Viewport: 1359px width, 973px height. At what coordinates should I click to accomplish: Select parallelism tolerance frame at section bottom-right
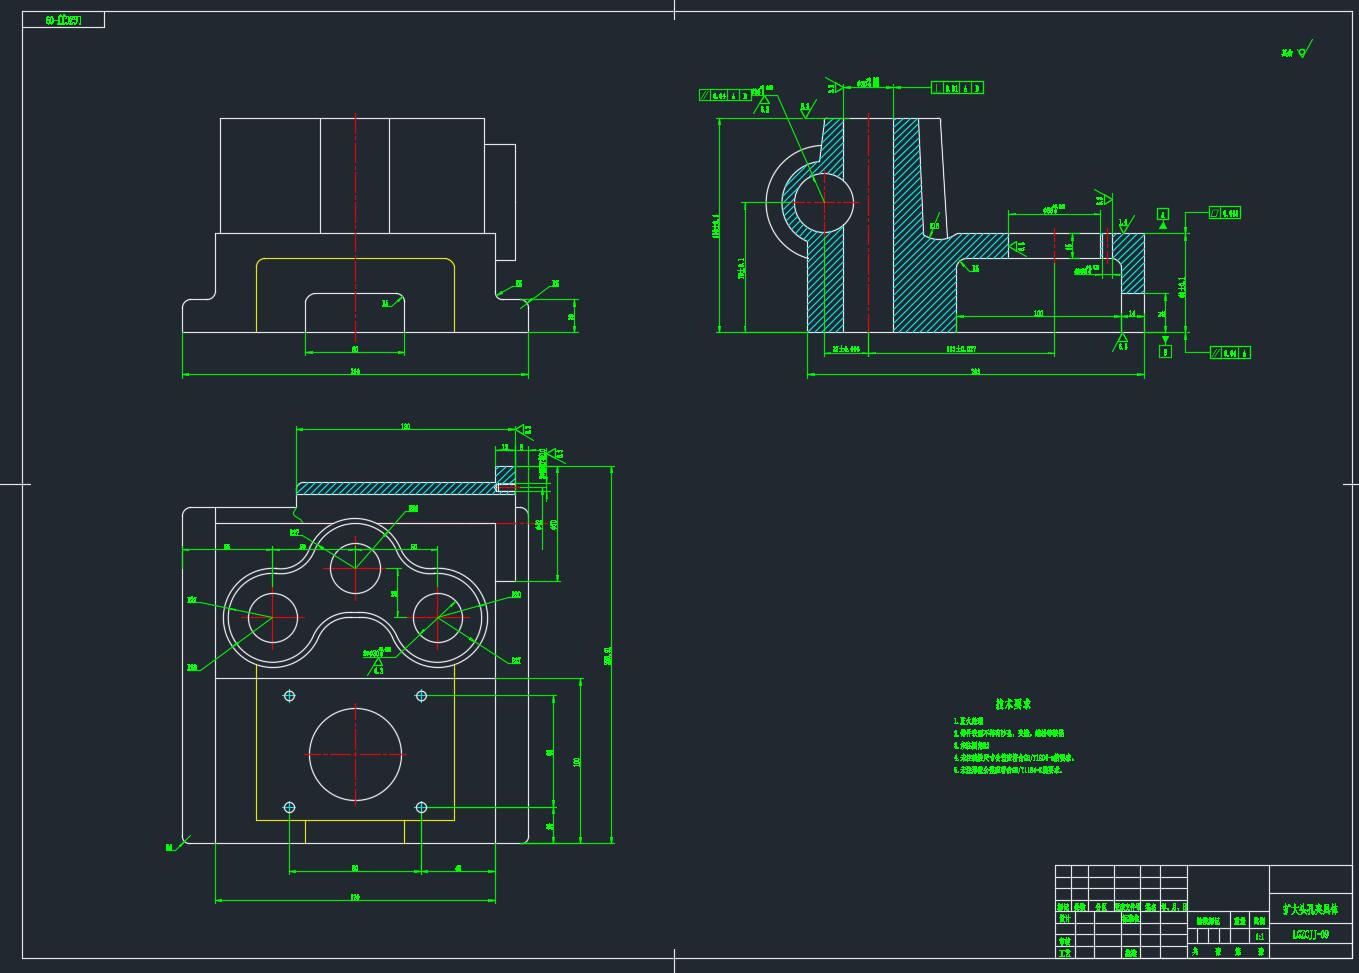point(1230,352)
